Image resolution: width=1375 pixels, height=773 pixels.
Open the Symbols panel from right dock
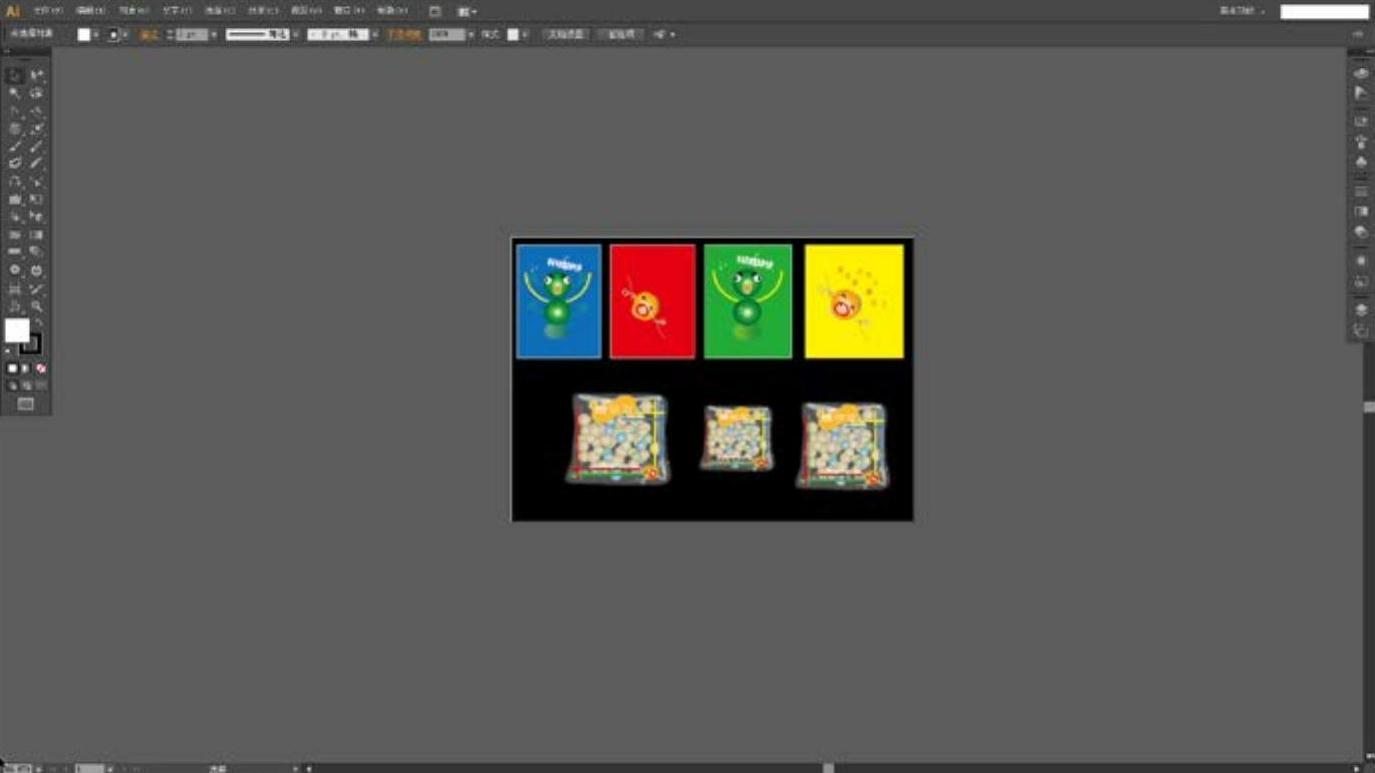pos(1361,161)
